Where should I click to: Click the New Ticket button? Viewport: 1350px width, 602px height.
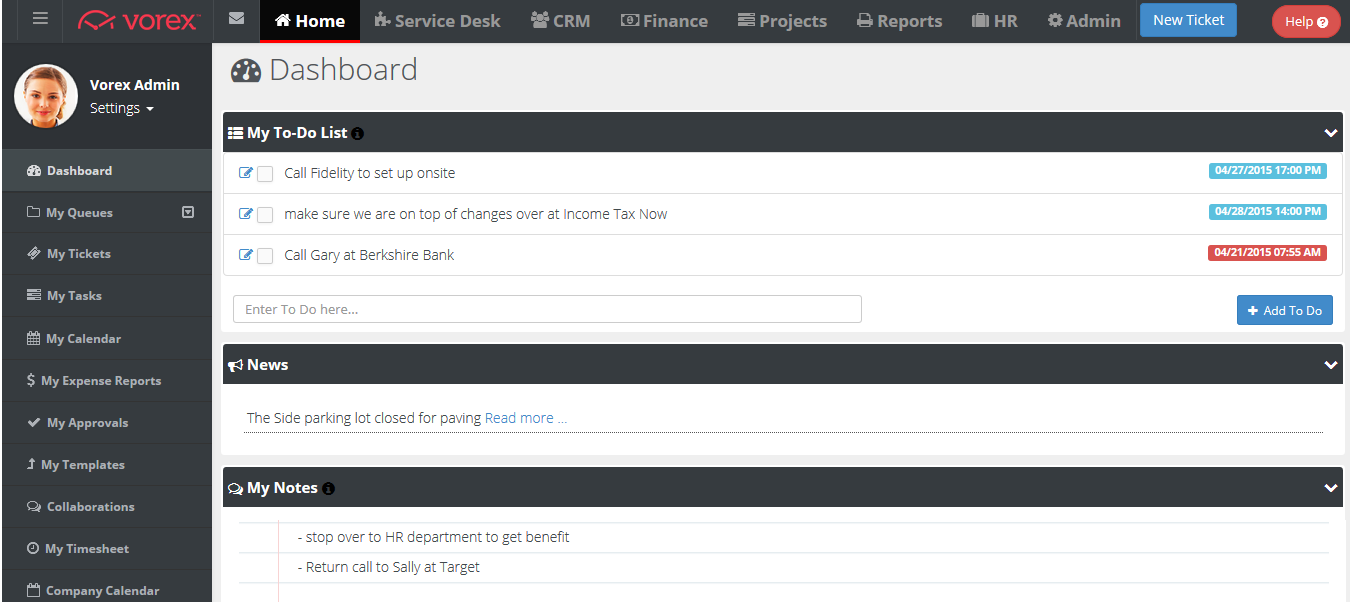coord(1188,20)
